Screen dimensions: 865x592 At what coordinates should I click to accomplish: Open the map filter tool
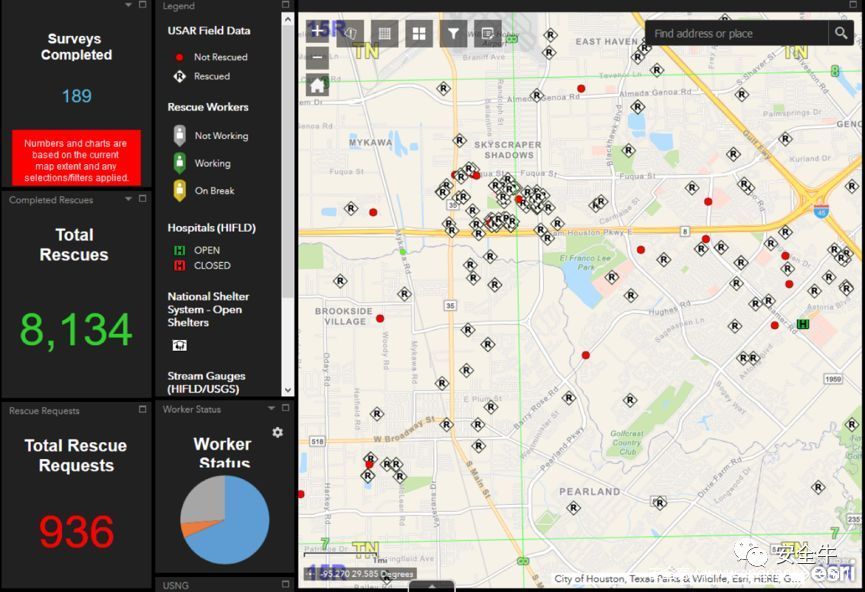pos(453,34)
